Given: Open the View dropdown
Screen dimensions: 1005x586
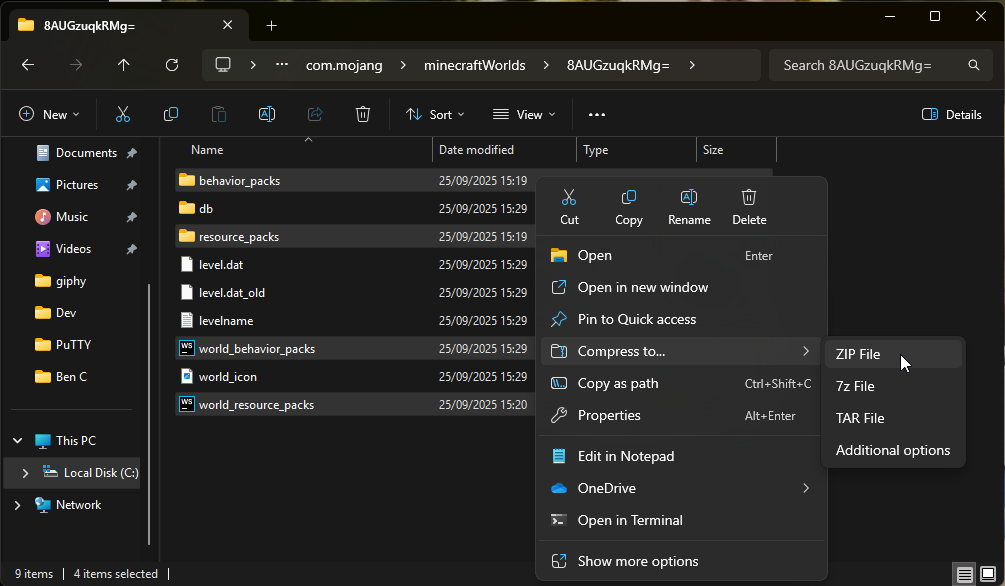Looking at the screenshot, I should (x=524, y=115).
